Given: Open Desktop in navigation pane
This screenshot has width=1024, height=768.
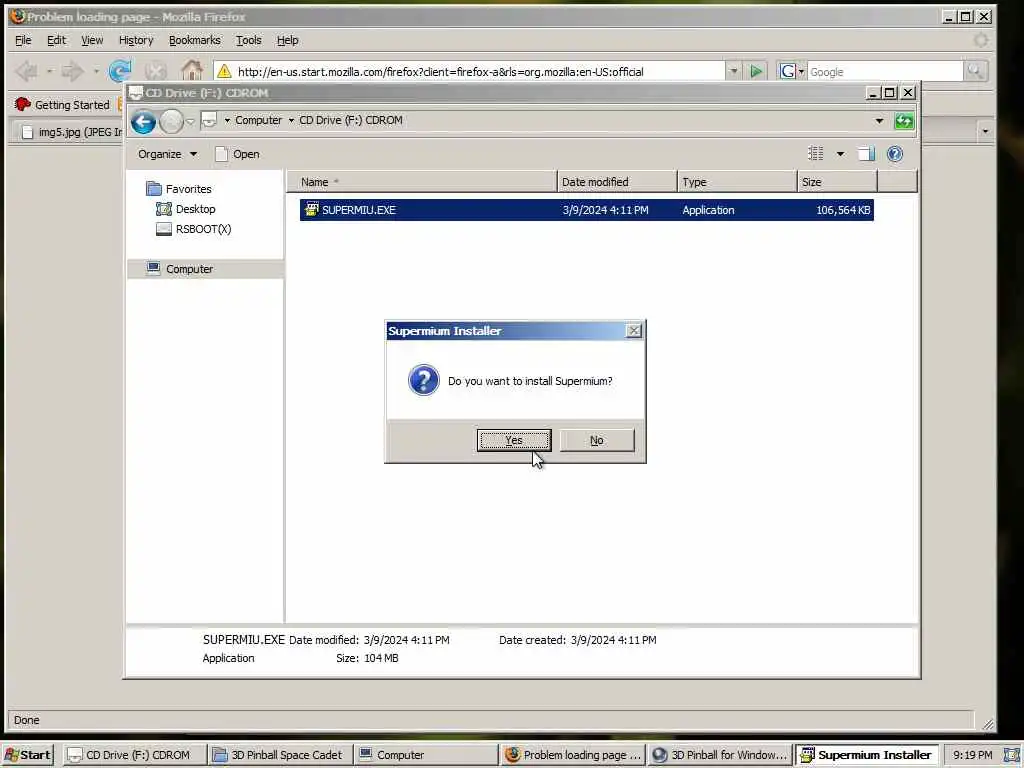Looking at the screenshot, I should 186,209.
